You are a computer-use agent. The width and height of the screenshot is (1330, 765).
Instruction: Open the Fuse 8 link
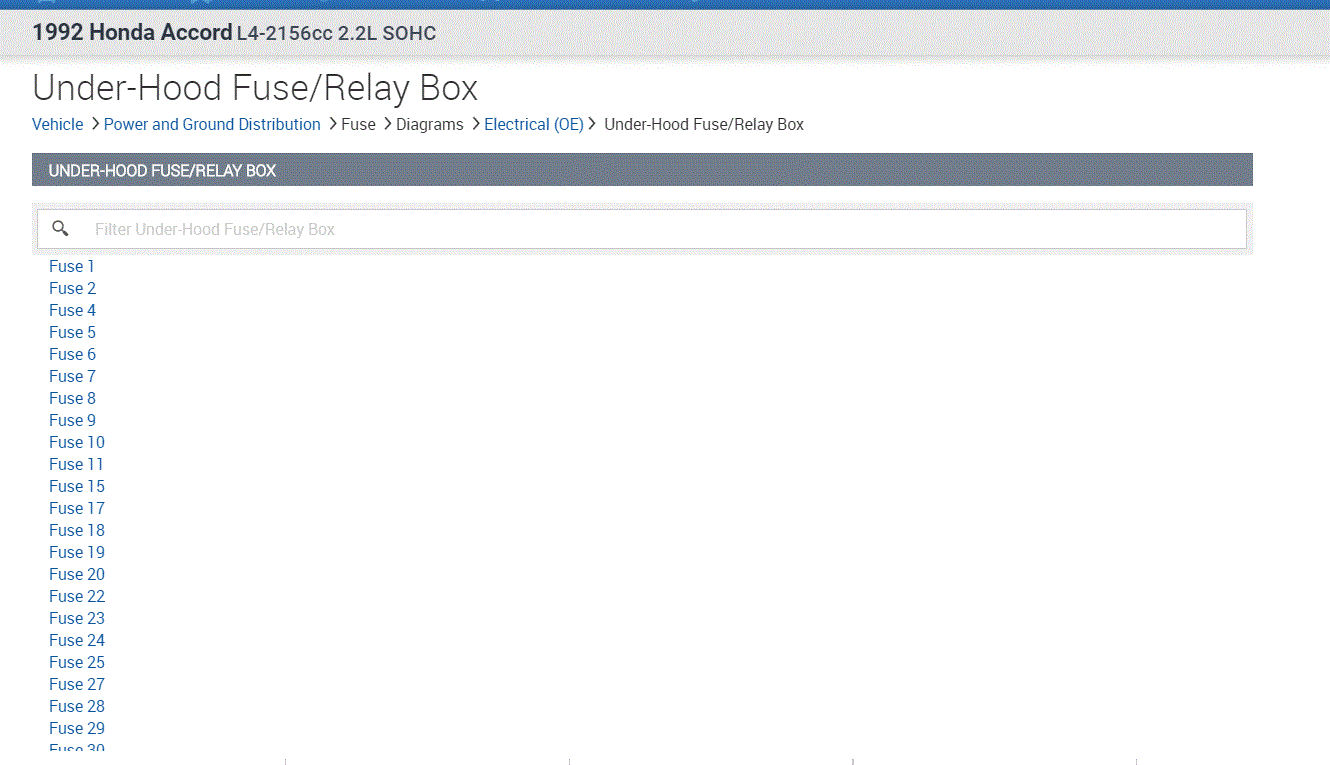click(x=73, y=398)
